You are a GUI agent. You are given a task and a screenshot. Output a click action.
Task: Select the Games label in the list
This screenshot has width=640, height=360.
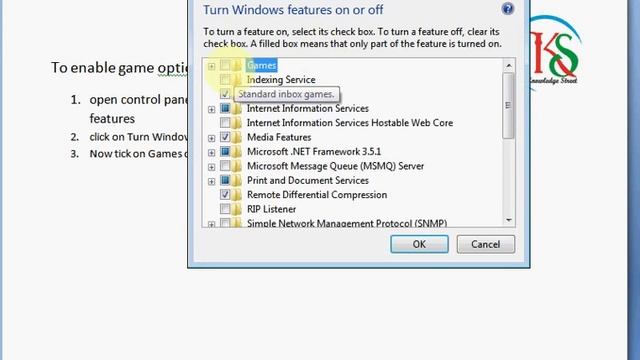tap(262, 65)
